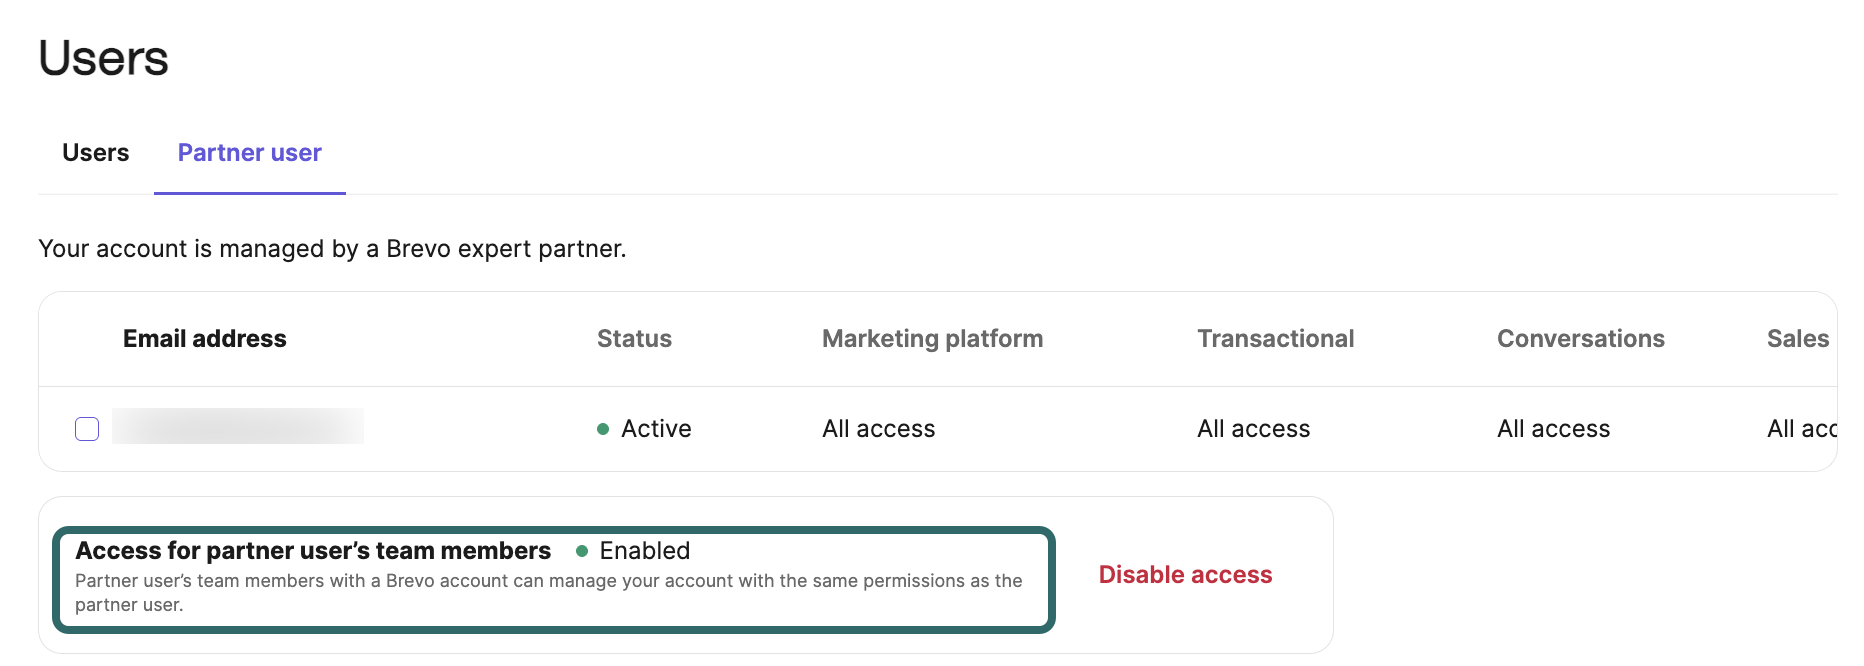The width and height of the screenshot is (1864, 666).
Task: Click the Disable access link
Action: click(1185, 575)
